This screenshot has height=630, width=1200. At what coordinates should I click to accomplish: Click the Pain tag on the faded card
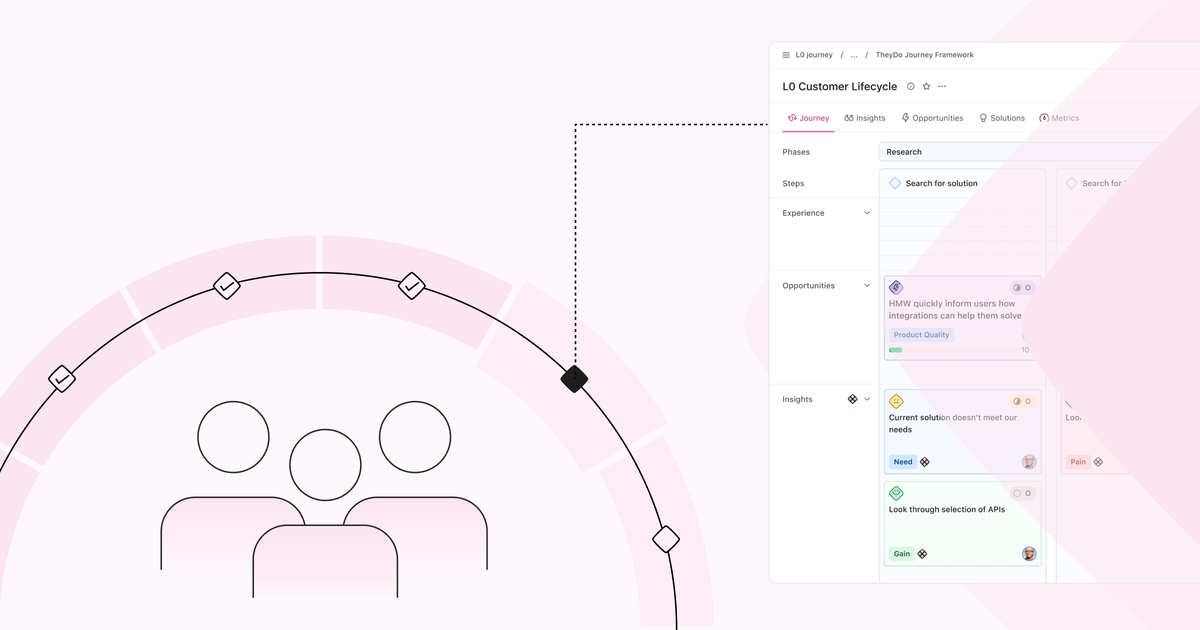(x=1077, y=462)
